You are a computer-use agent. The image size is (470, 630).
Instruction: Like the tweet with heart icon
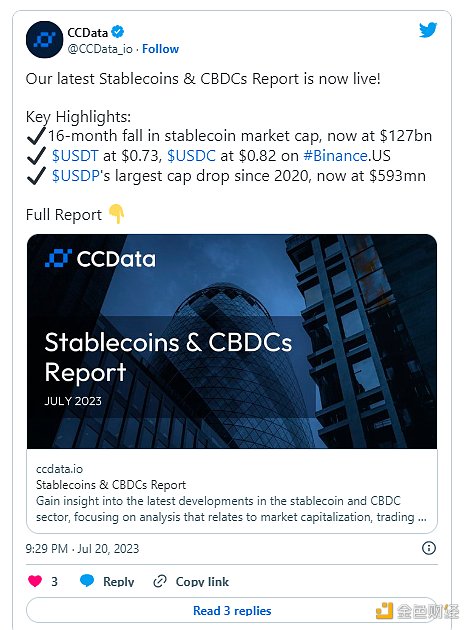(35, 581)
